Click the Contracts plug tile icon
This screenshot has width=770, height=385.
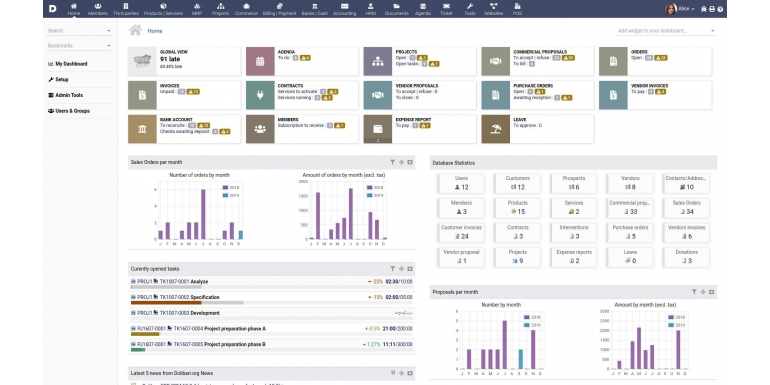tap(260, 95)
